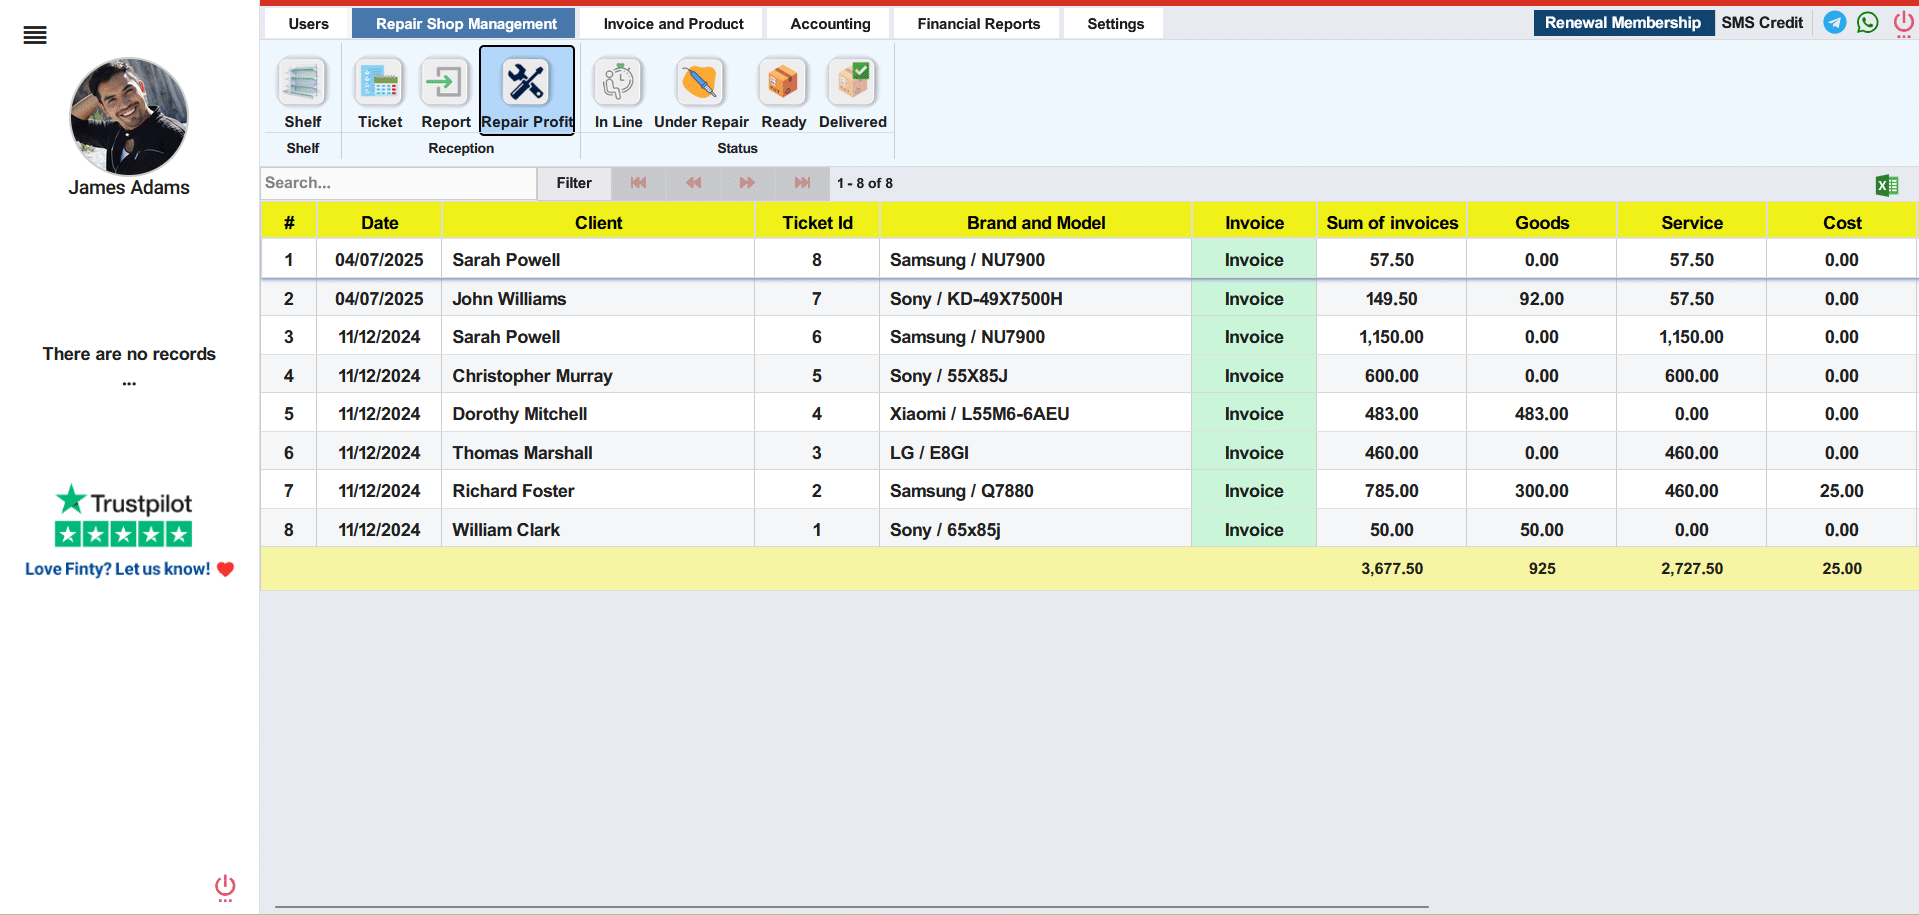Go to first page arrow
This screenshot has height=915, width=1919.
(x=639, y=183)
